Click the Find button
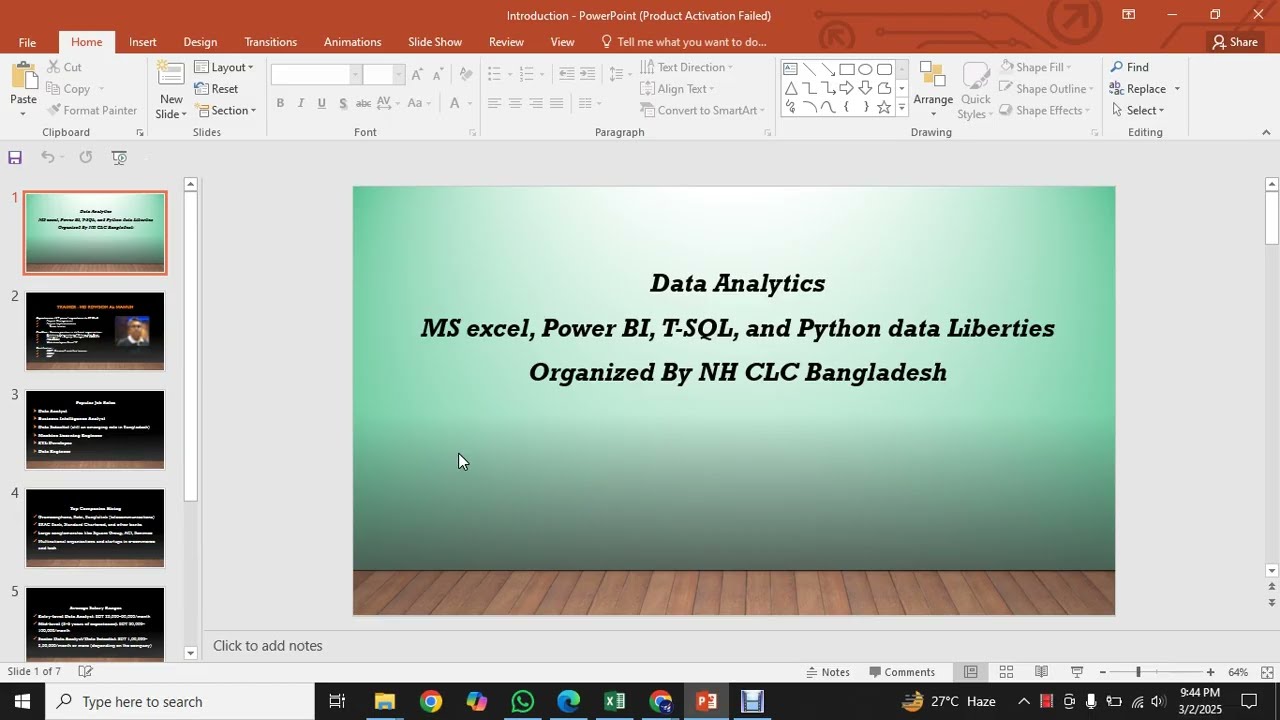Screen dimensions: 1280x720 pyautogui.click(x=1129, y=67)
